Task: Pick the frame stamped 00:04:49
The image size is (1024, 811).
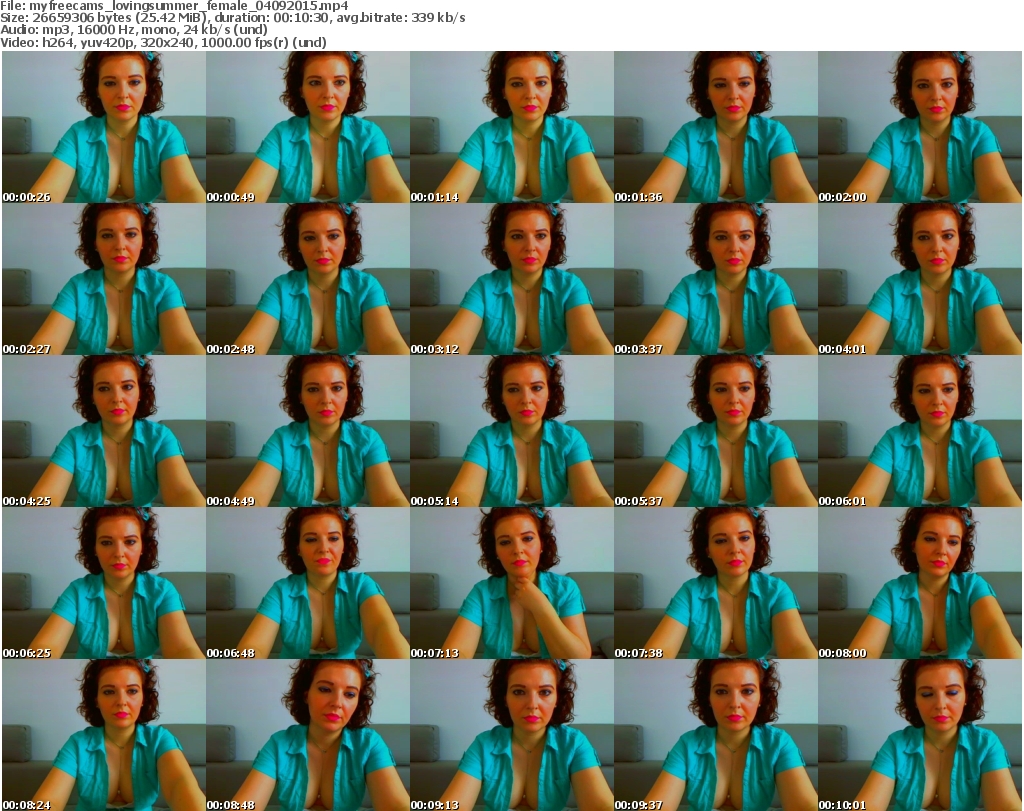Action: pyautogui.click(x=308, y=431)
